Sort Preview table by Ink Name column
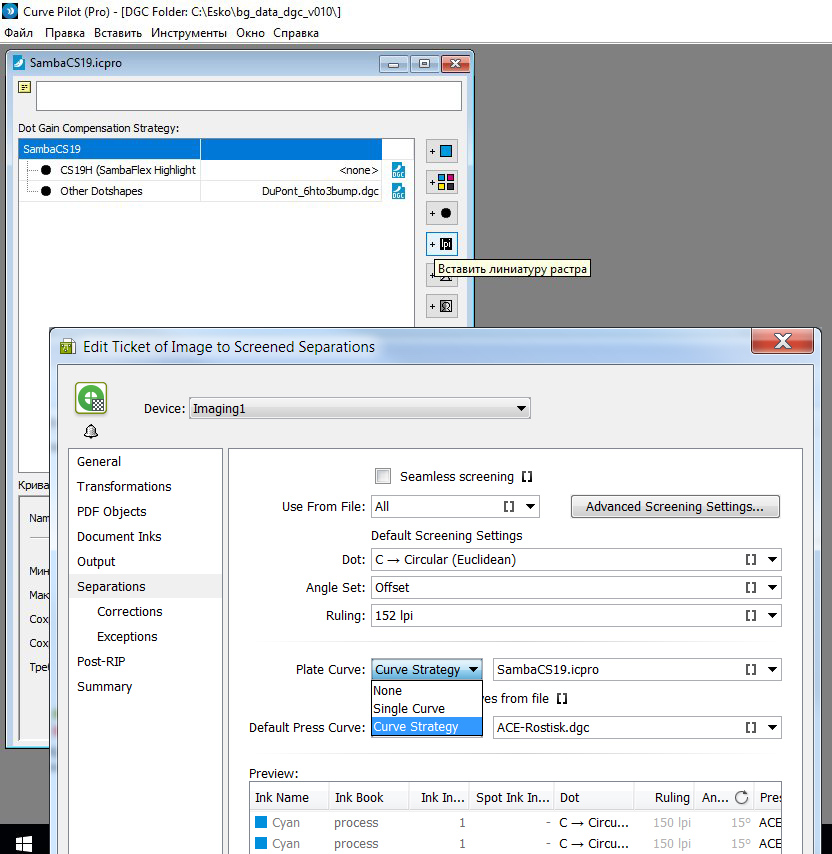This screenshot has width=832, height=854. click(x=289, y=797)
